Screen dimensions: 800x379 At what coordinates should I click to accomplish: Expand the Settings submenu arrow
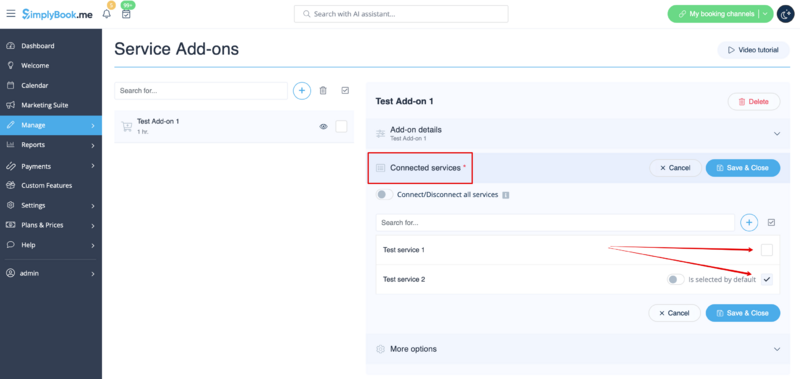coord(93,206)
